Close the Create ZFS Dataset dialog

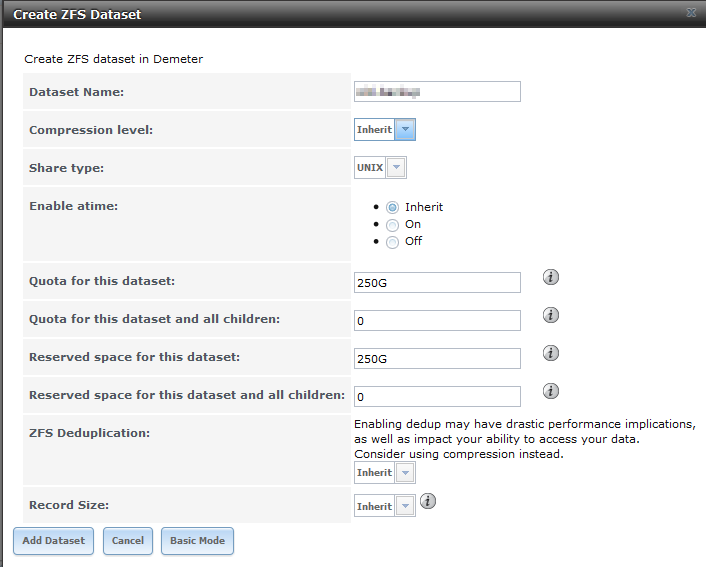691,14
